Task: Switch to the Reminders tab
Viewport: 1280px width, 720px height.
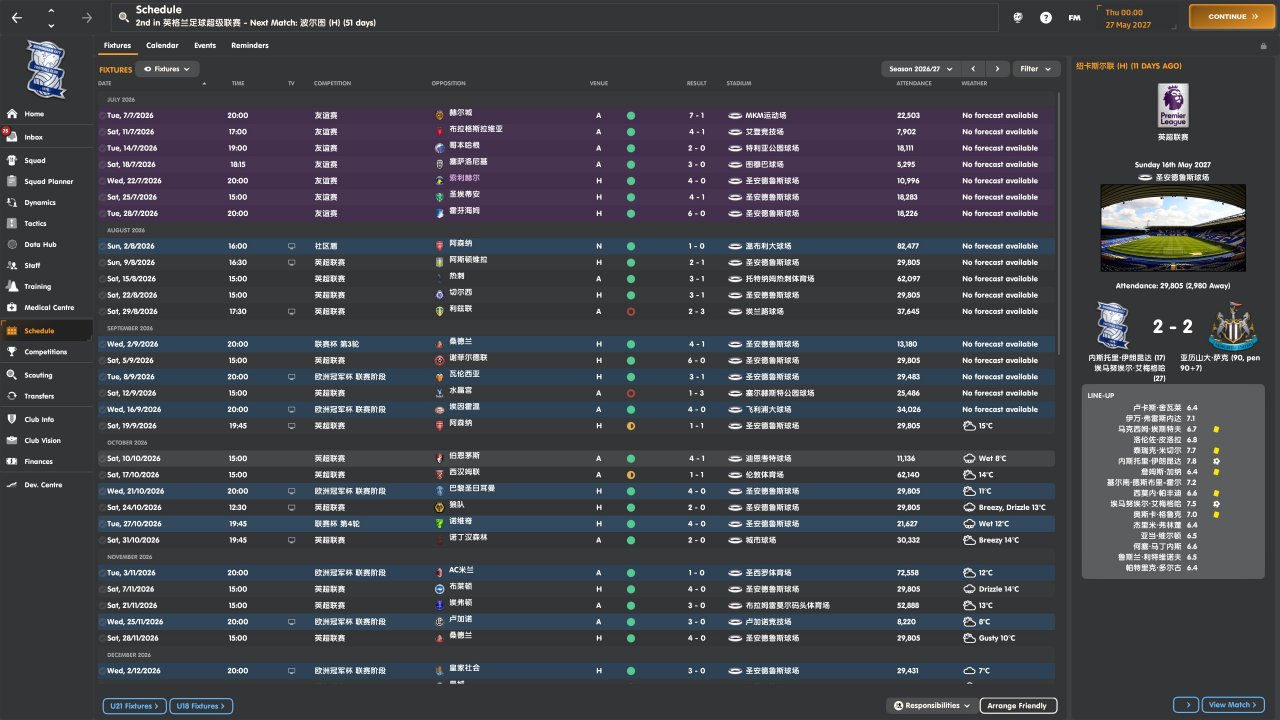Action: [249, 46]
